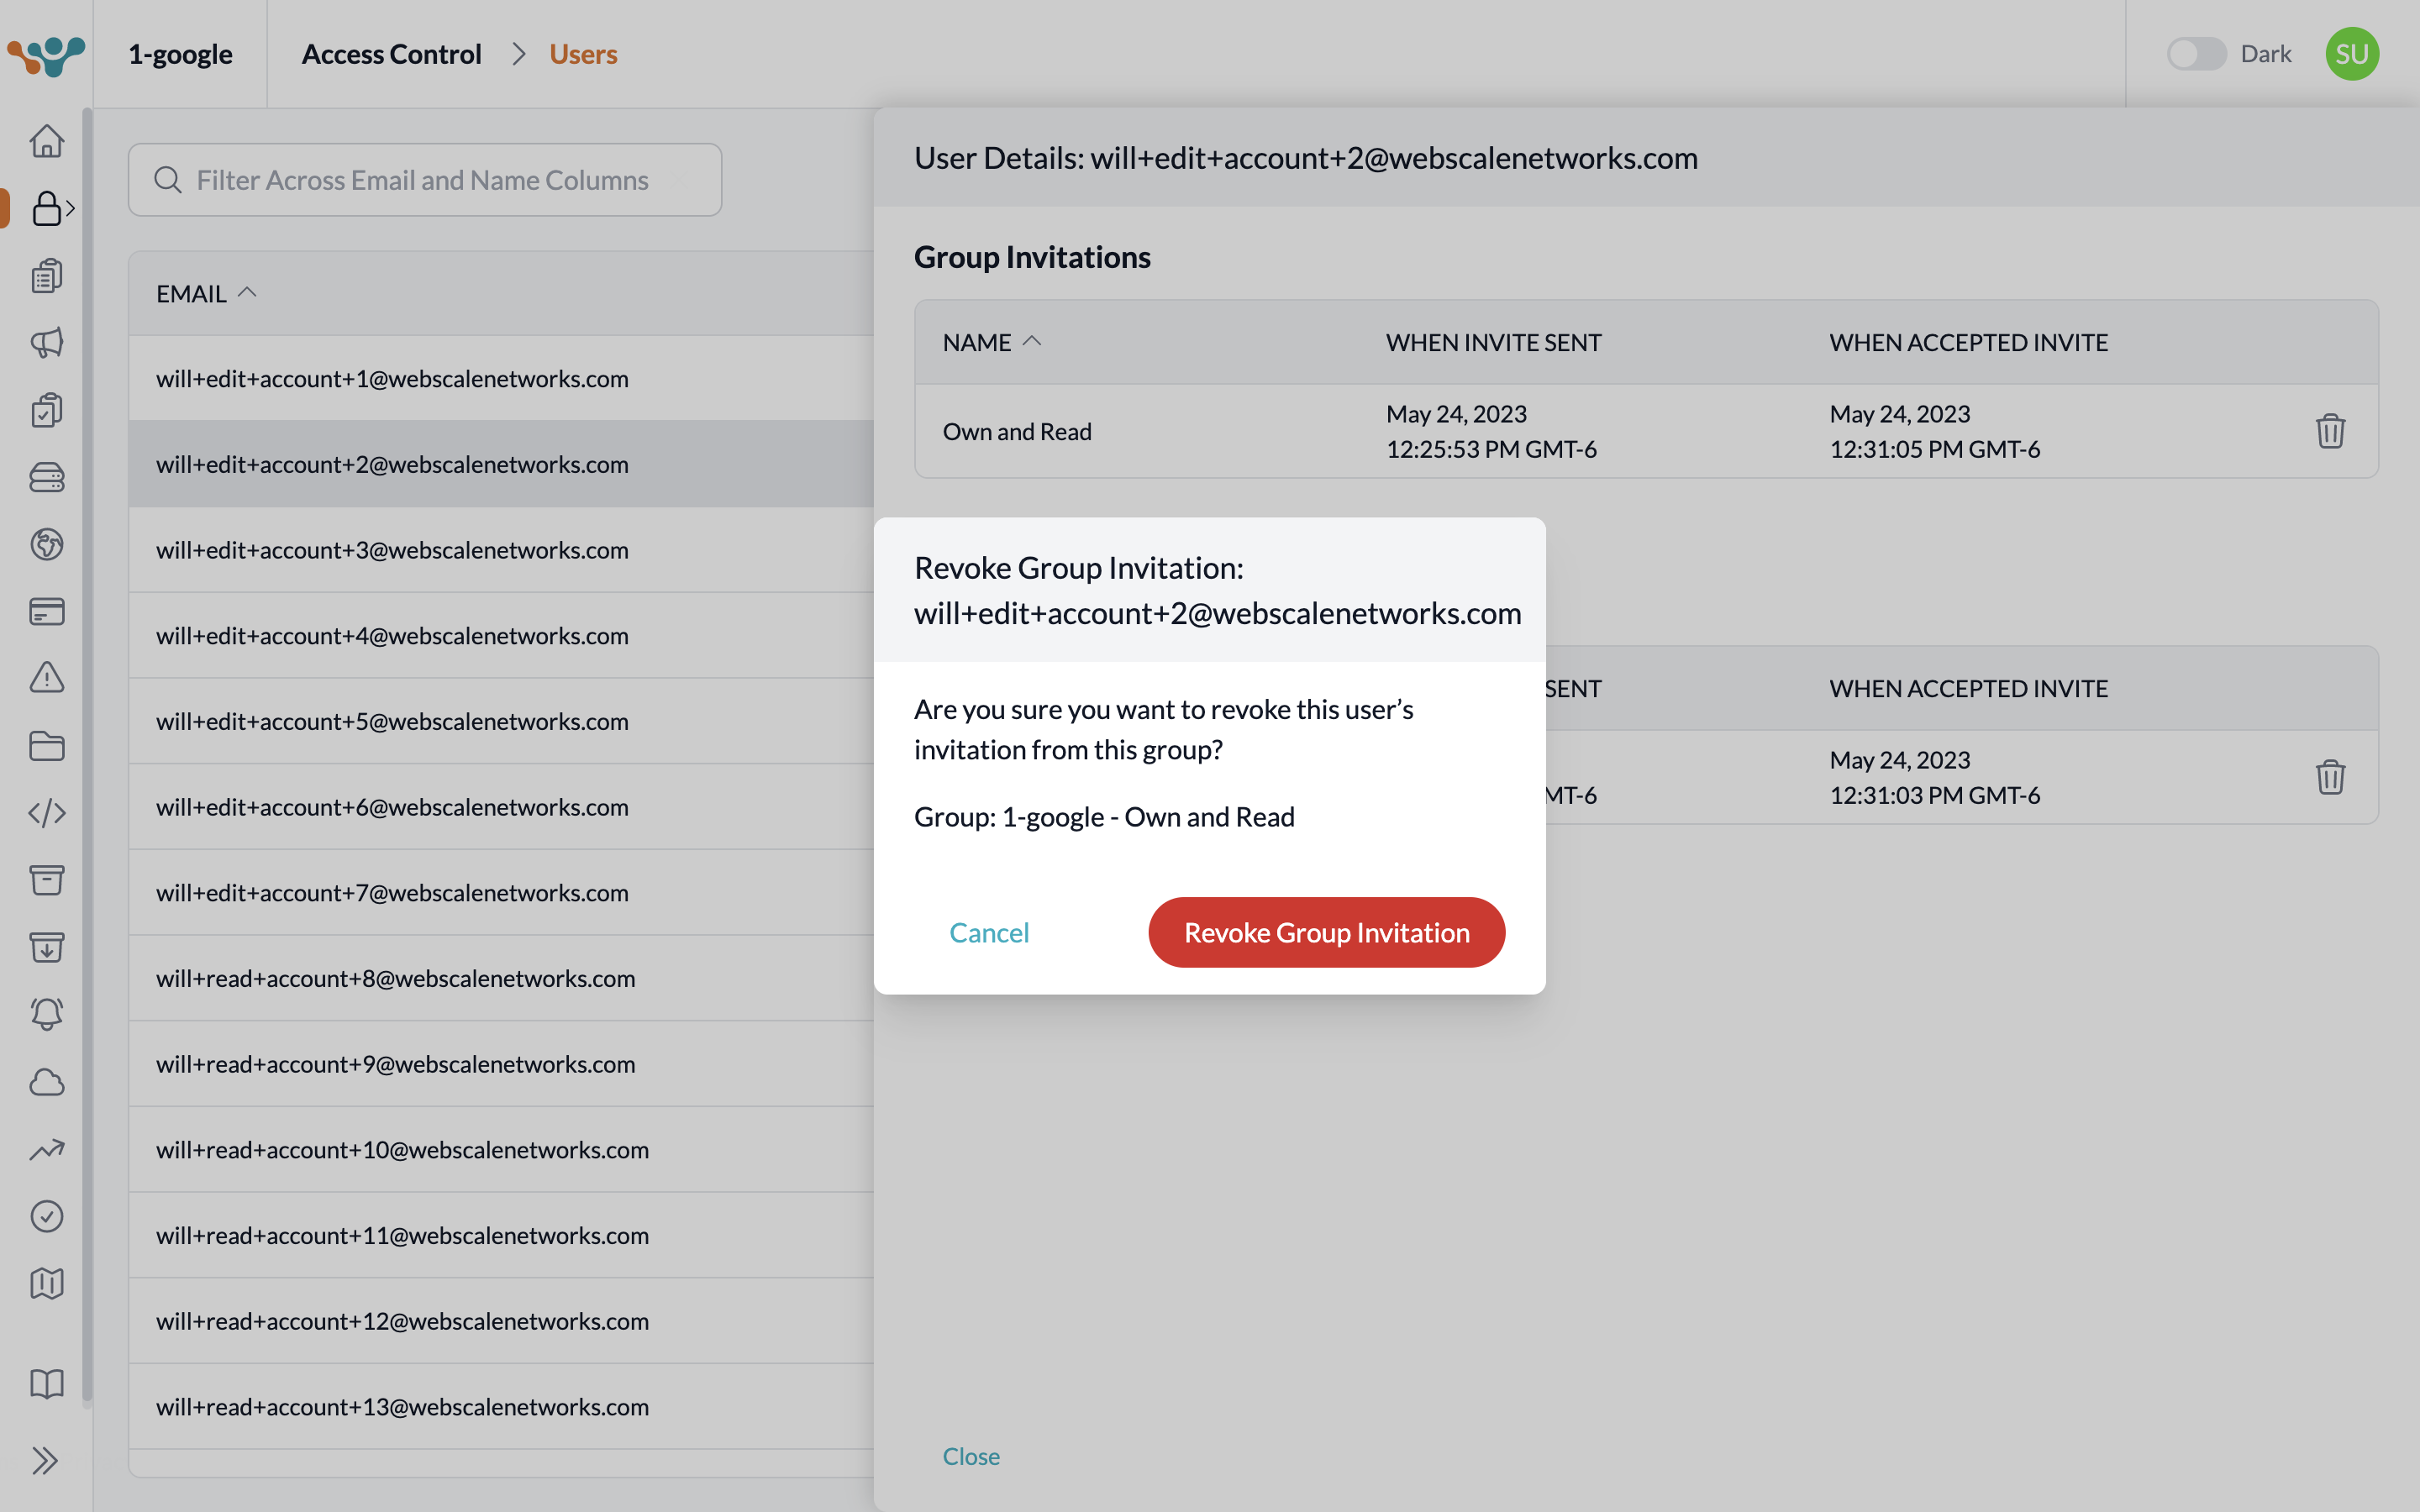Click trash icon for 12:31:03 PM invite

(x=2329, y=777)
